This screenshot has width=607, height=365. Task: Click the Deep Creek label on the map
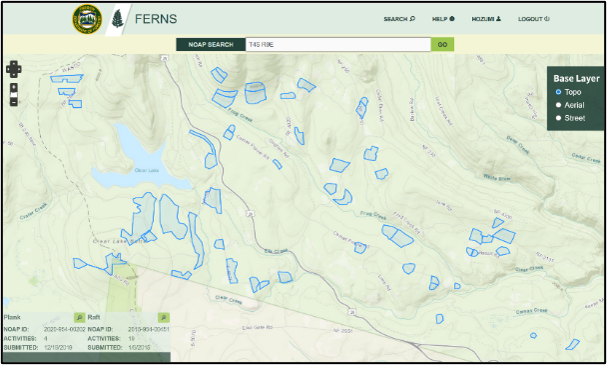517,145
